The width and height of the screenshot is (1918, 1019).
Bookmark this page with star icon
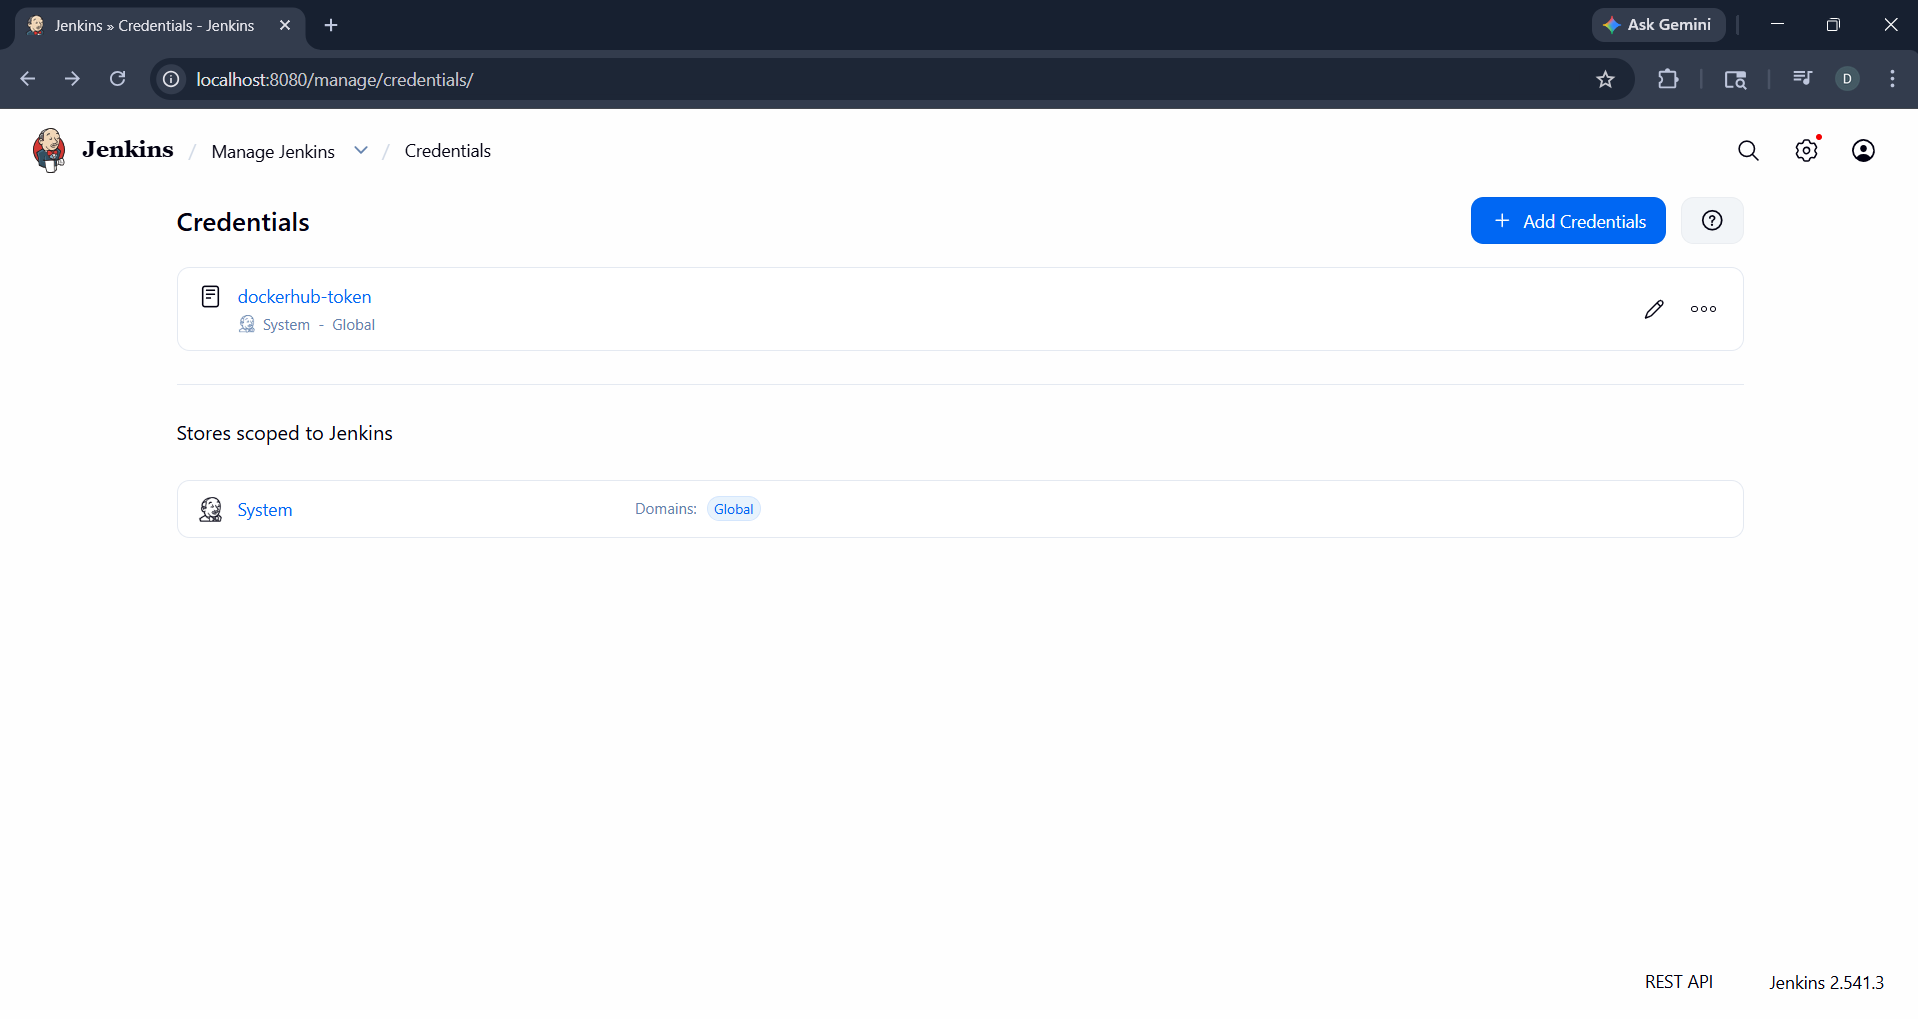click(x=1605, y=79)
